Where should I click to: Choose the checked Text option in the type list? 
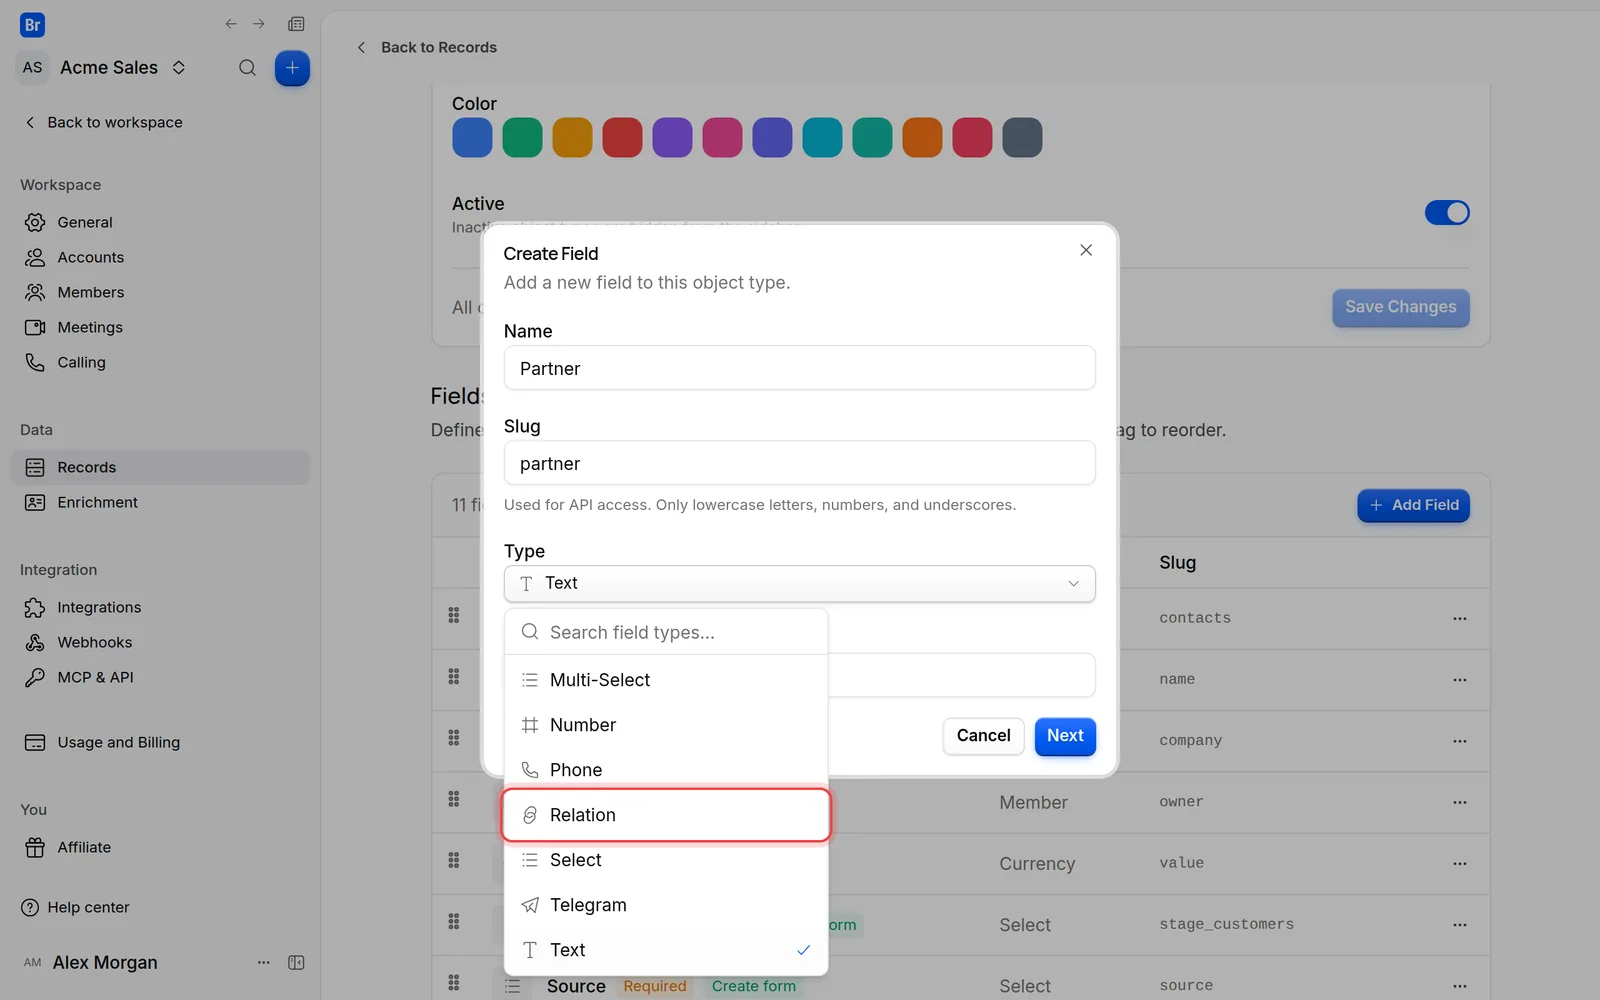click(666, 950)
